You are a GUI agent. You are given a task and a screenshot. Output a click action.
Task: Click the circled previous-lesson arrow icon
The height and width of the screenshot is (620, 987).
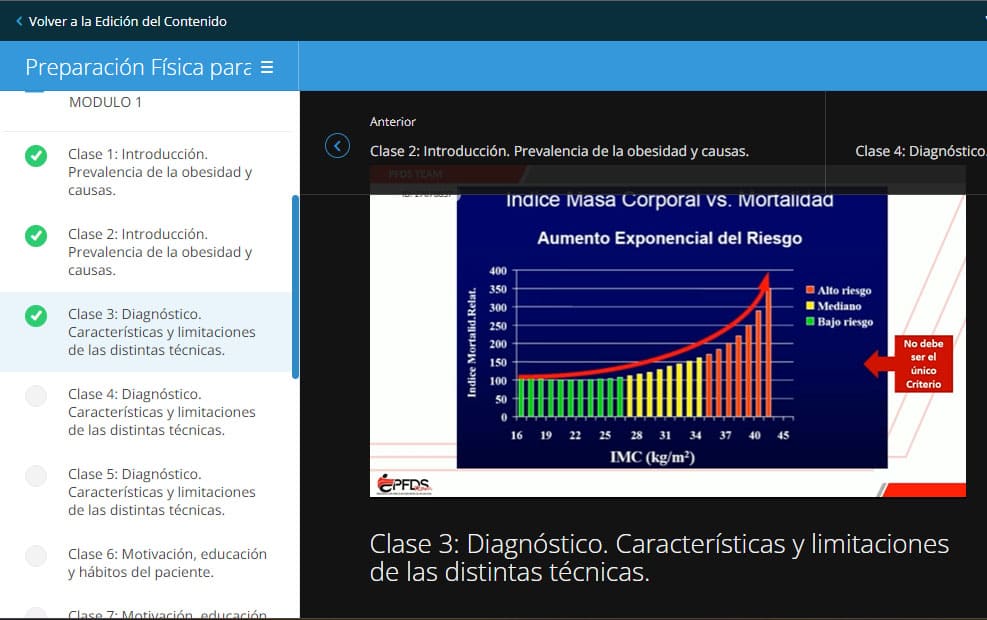[338, 146]
